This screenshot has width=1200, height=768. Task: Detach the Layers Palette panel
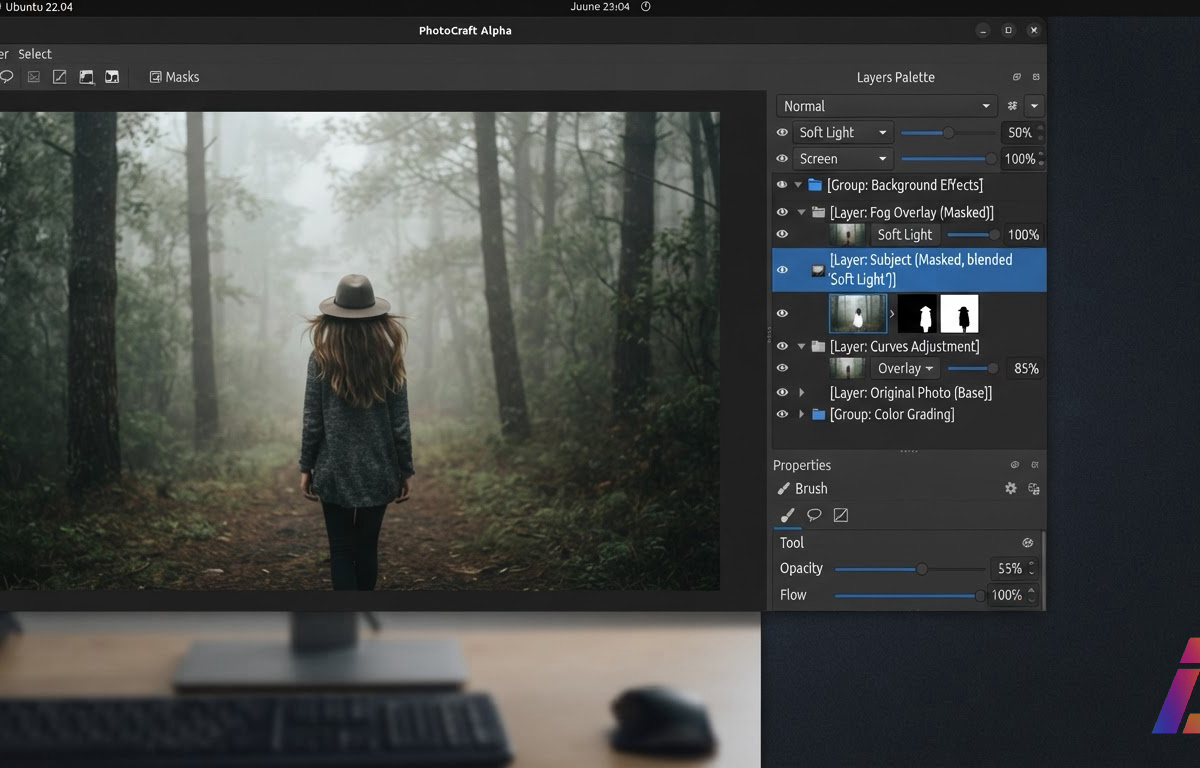[1017, 77]
